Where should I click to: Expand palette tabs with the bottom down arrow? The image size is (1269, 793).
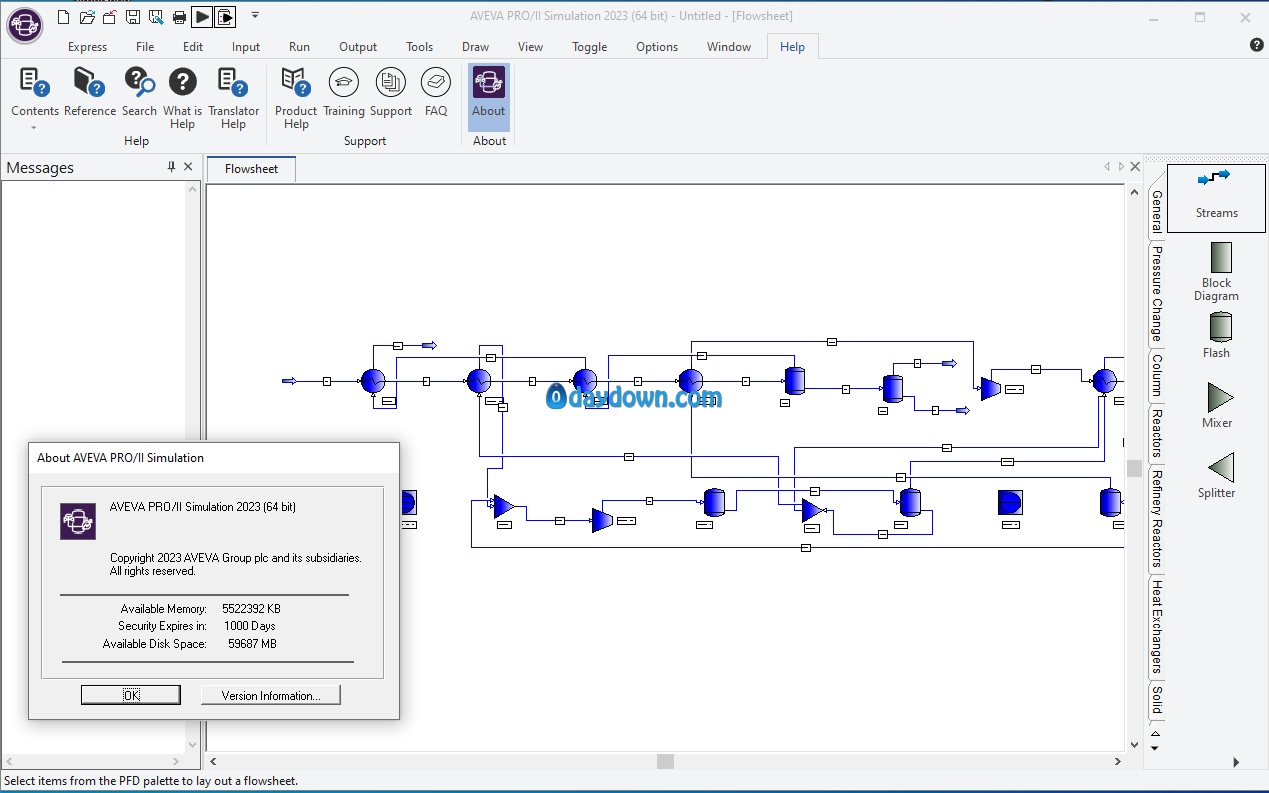coord(1155,748)
